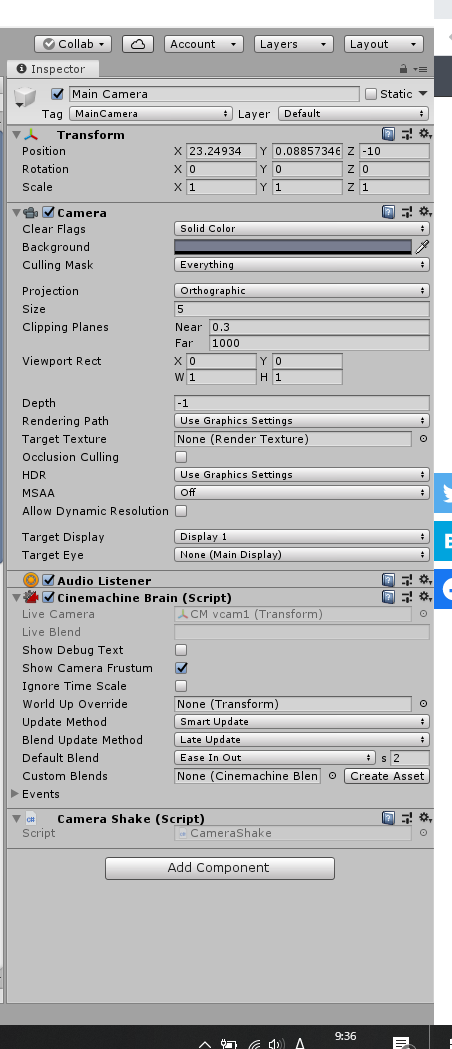452x1049 pixels.
Task: Open Cinemachine Brain preset slider icon
Action: pos(407,597)
